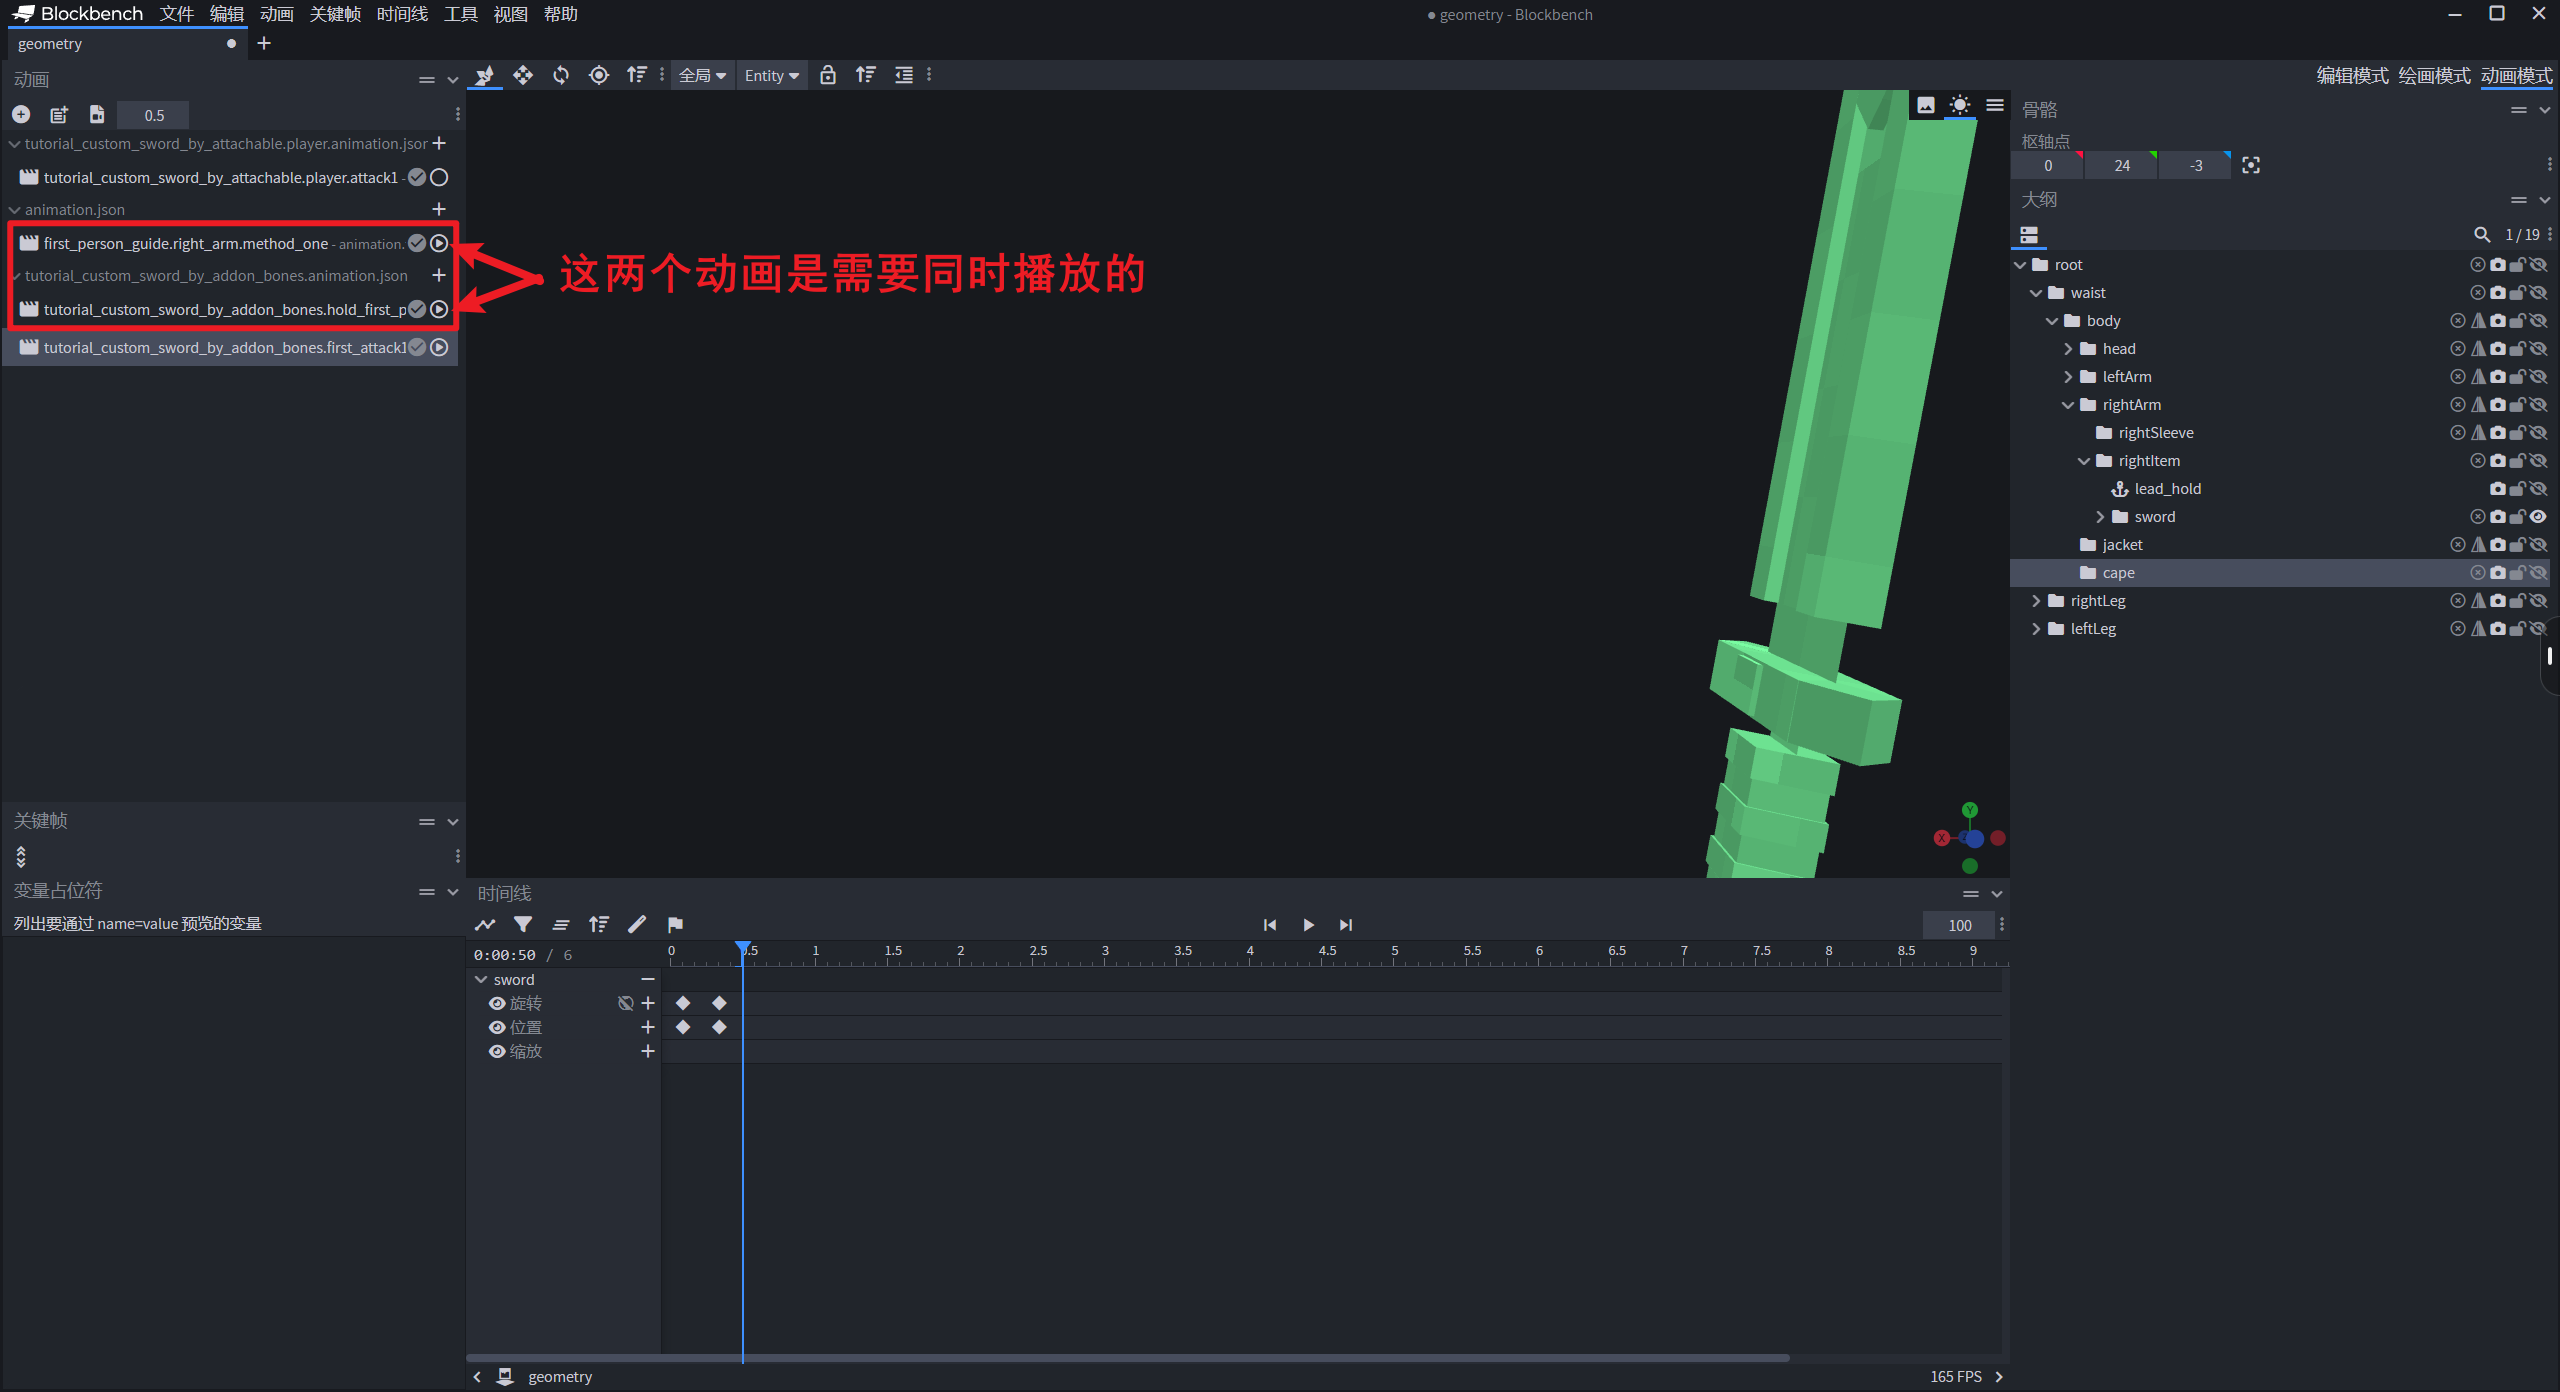
Task: Add animation to tutorial_custom_sword_by_addon_bones.animation.json
Action: click(439, 275)
